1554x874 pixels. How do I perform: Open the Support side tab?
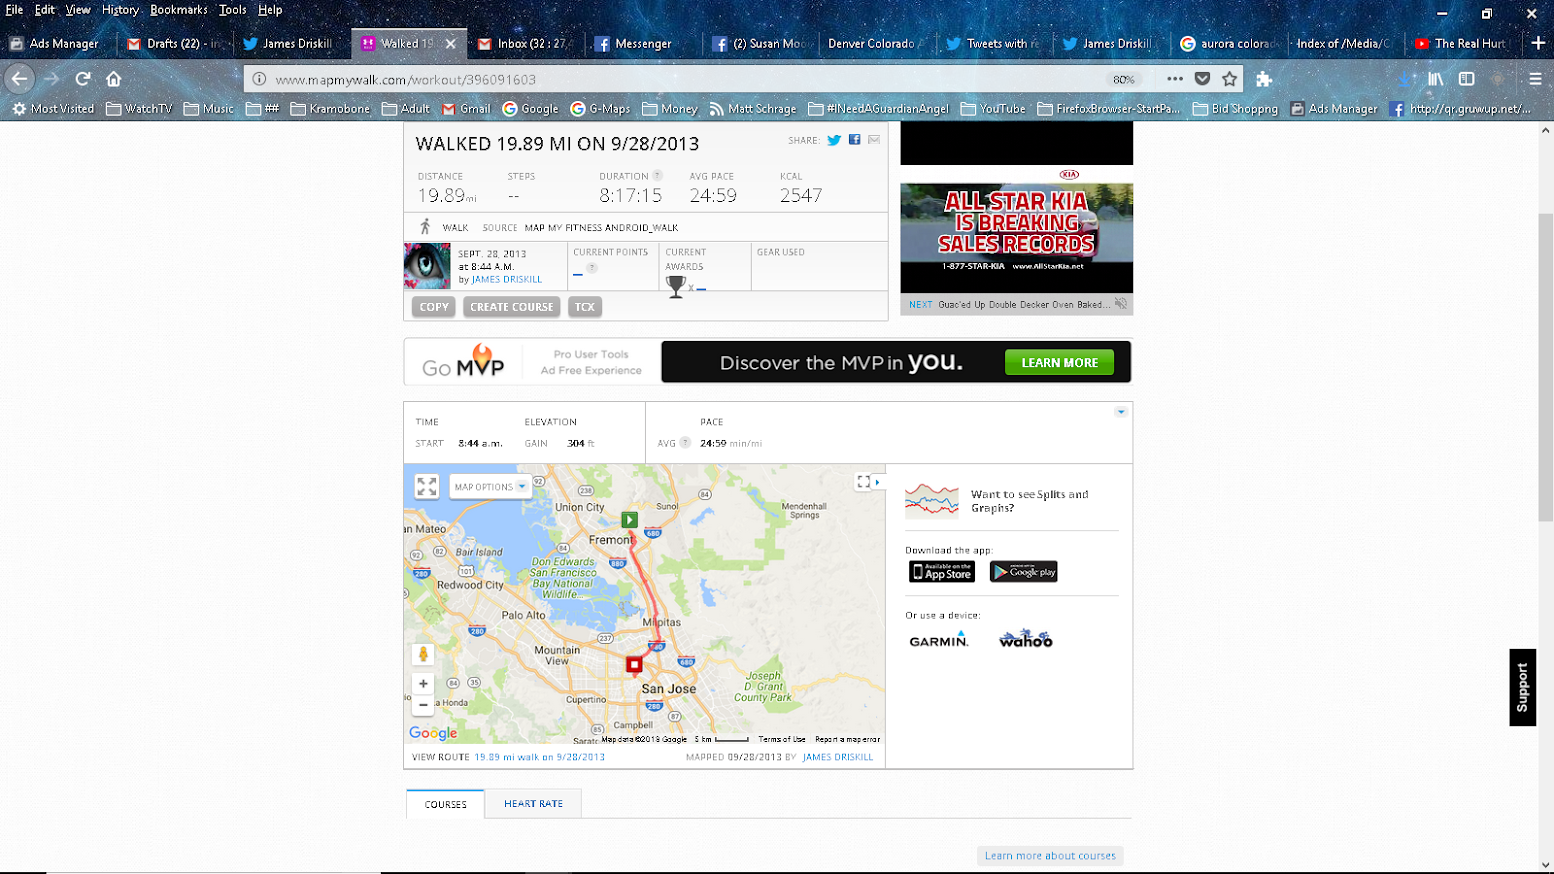[x=1522, y=687]
